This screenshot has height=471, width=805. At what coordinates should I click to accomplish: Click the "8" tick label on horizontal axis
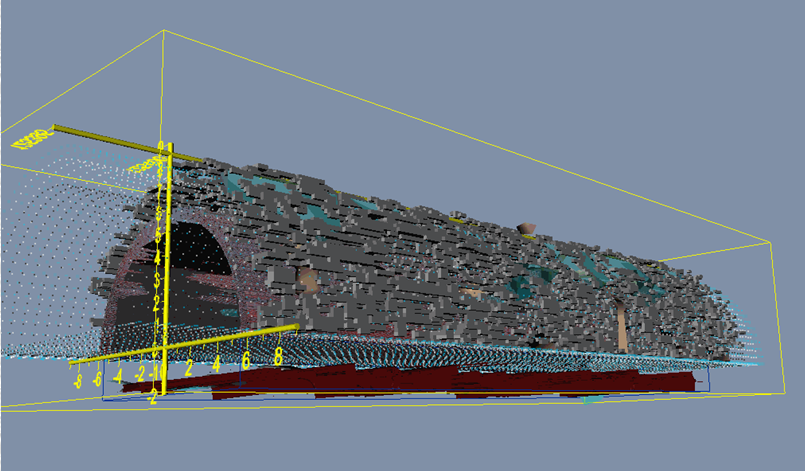pos(278,355)
